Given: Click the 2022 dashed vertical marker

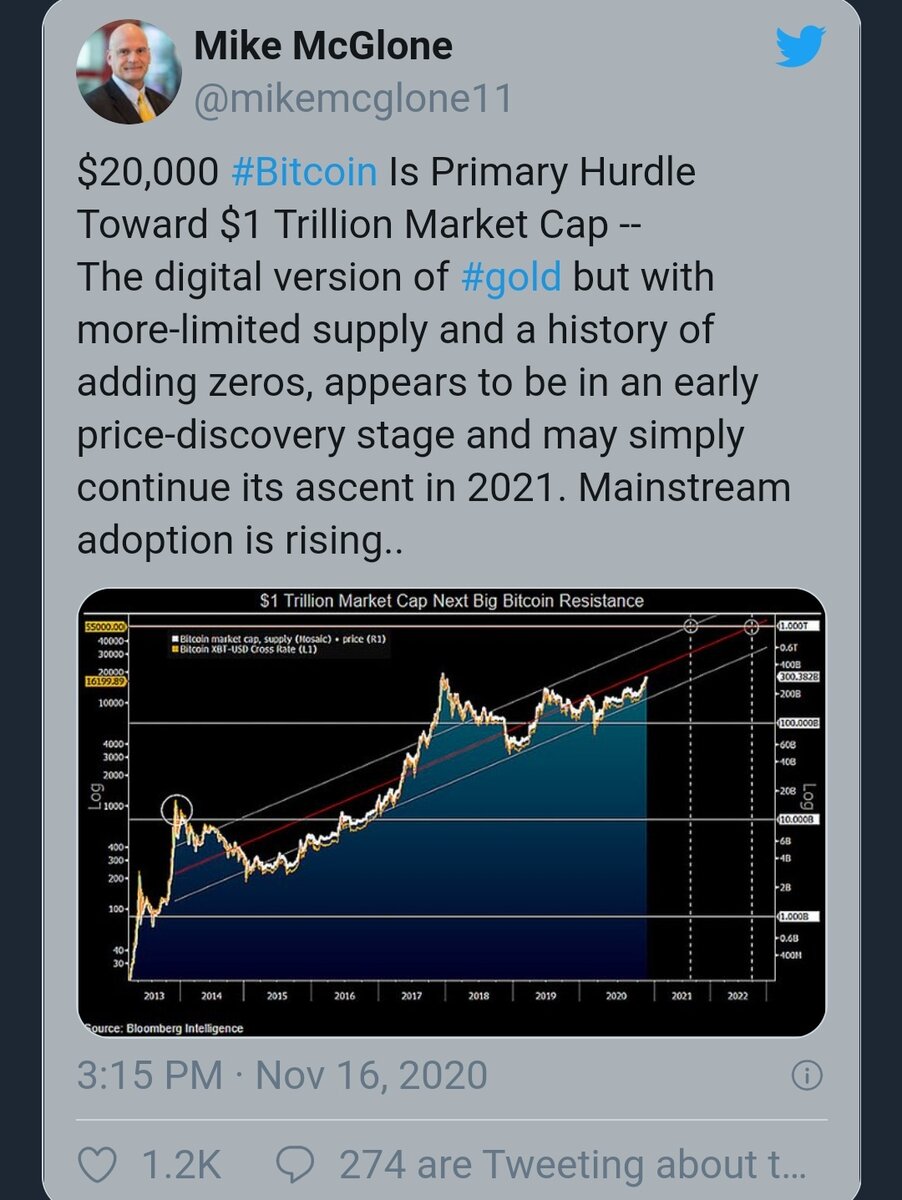Looking at the screenshot, I should click(x=751, y=800).
